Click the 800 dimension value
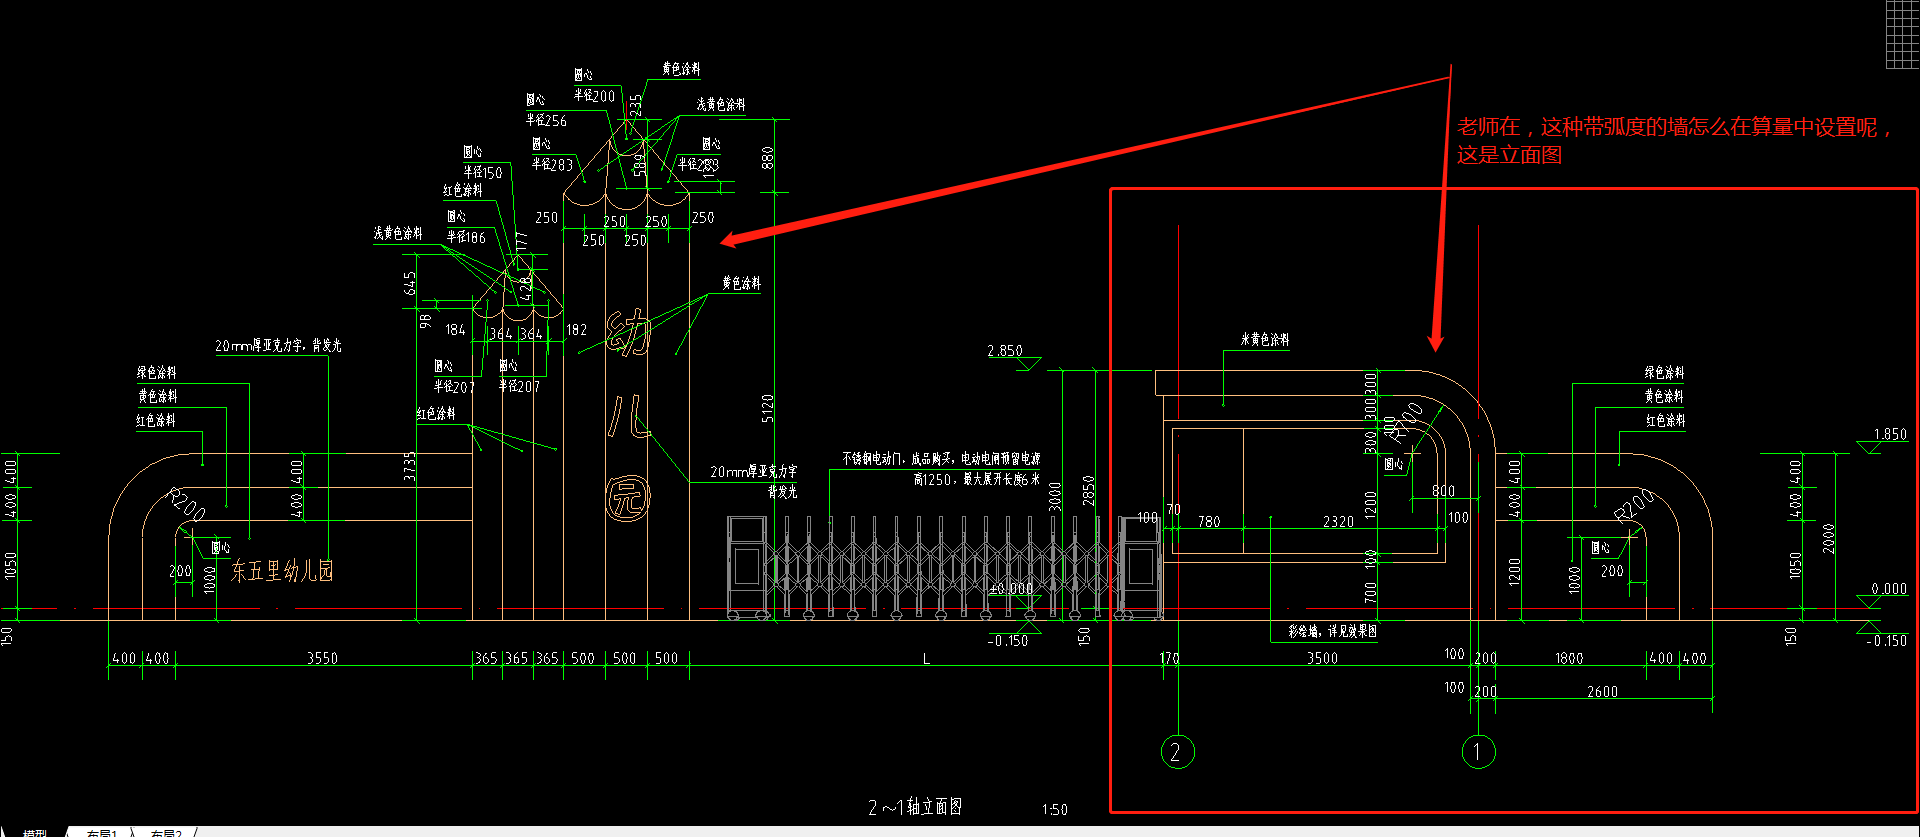The height and width of the screenshot is (837, 1920). (1443, 491)
